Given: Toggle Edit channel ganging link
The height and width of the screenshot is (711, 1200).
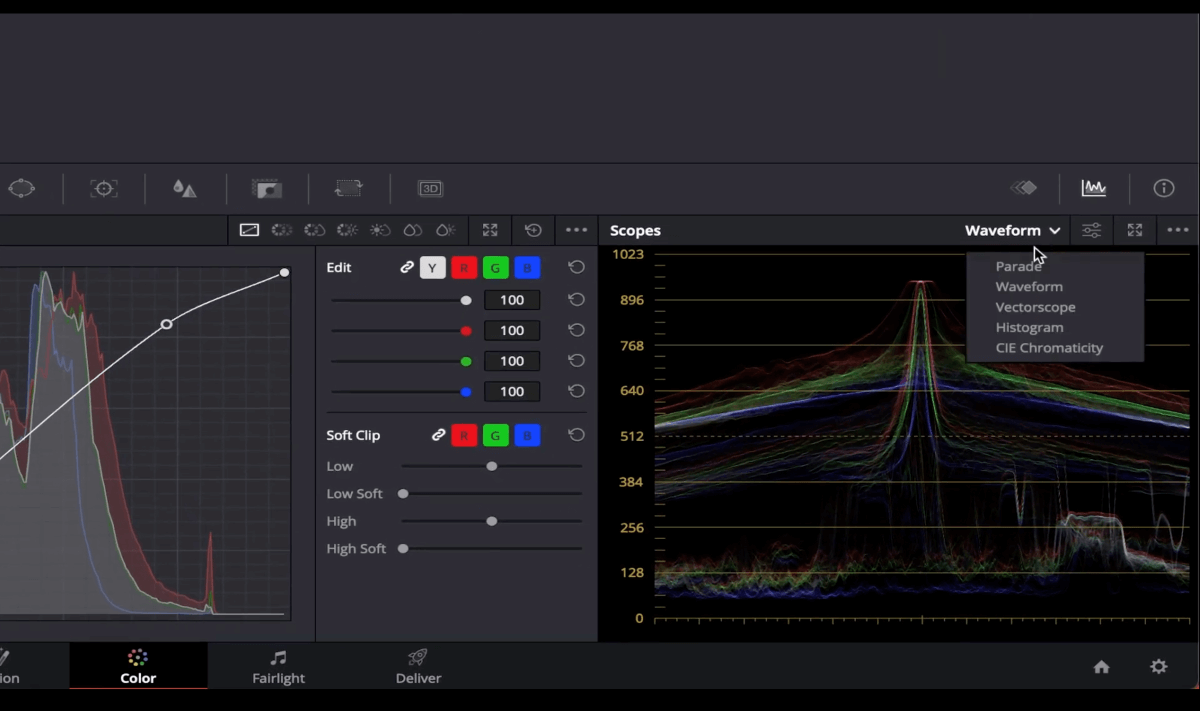Looking at the screenshot, I should (x=407, y=267).
